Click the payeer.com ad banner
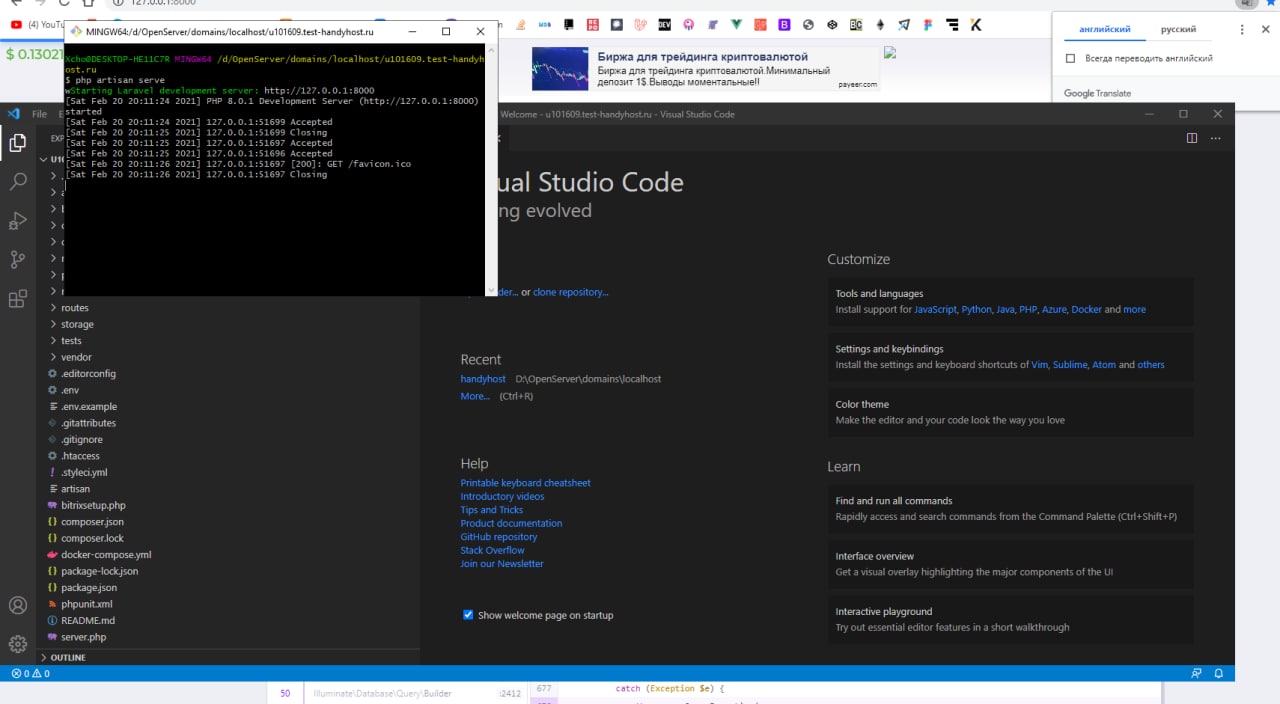 [x=706, y=69]
